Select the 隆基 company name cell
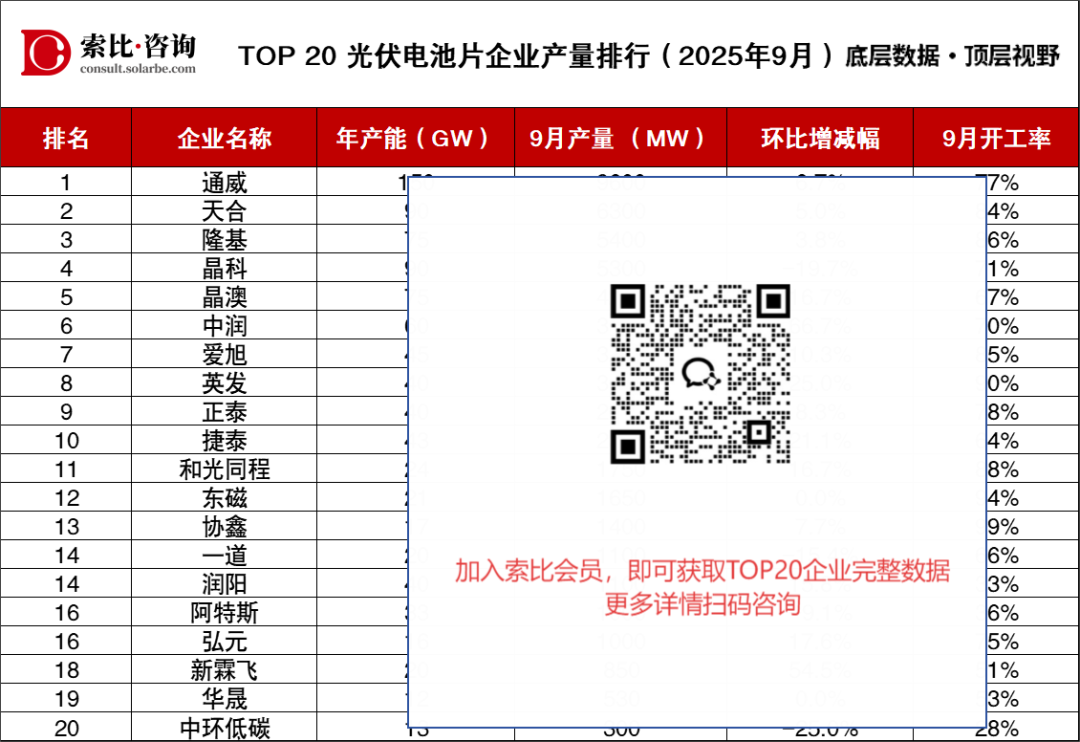This screenshot has height=742, width=1080. (224, 240)
